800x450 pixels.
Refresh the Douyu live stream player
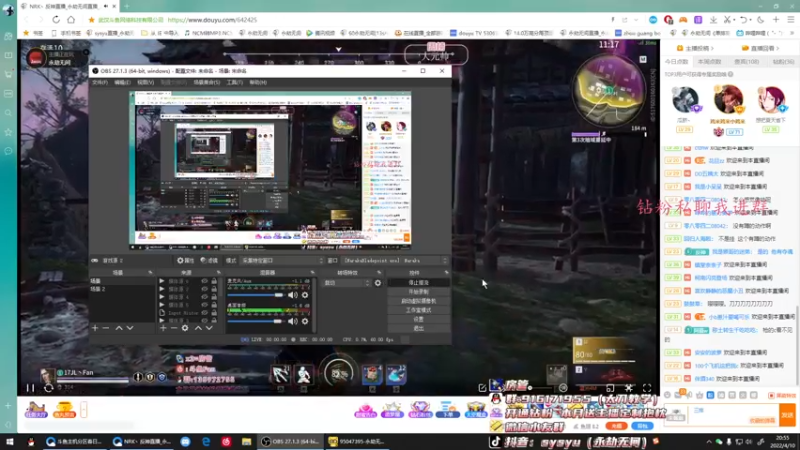(x=48, y=388)
